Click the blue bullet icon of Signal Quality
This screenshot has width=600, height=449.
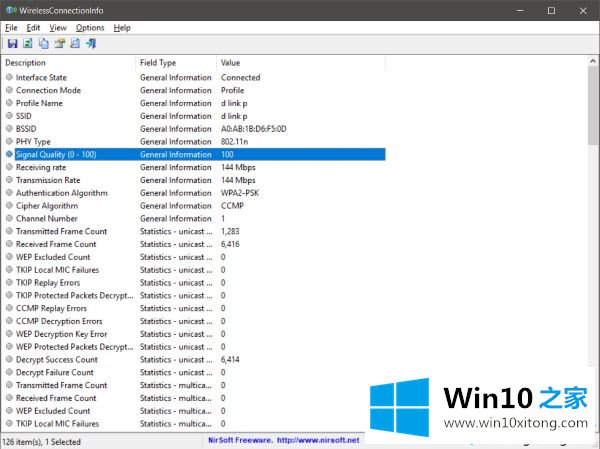10,154
